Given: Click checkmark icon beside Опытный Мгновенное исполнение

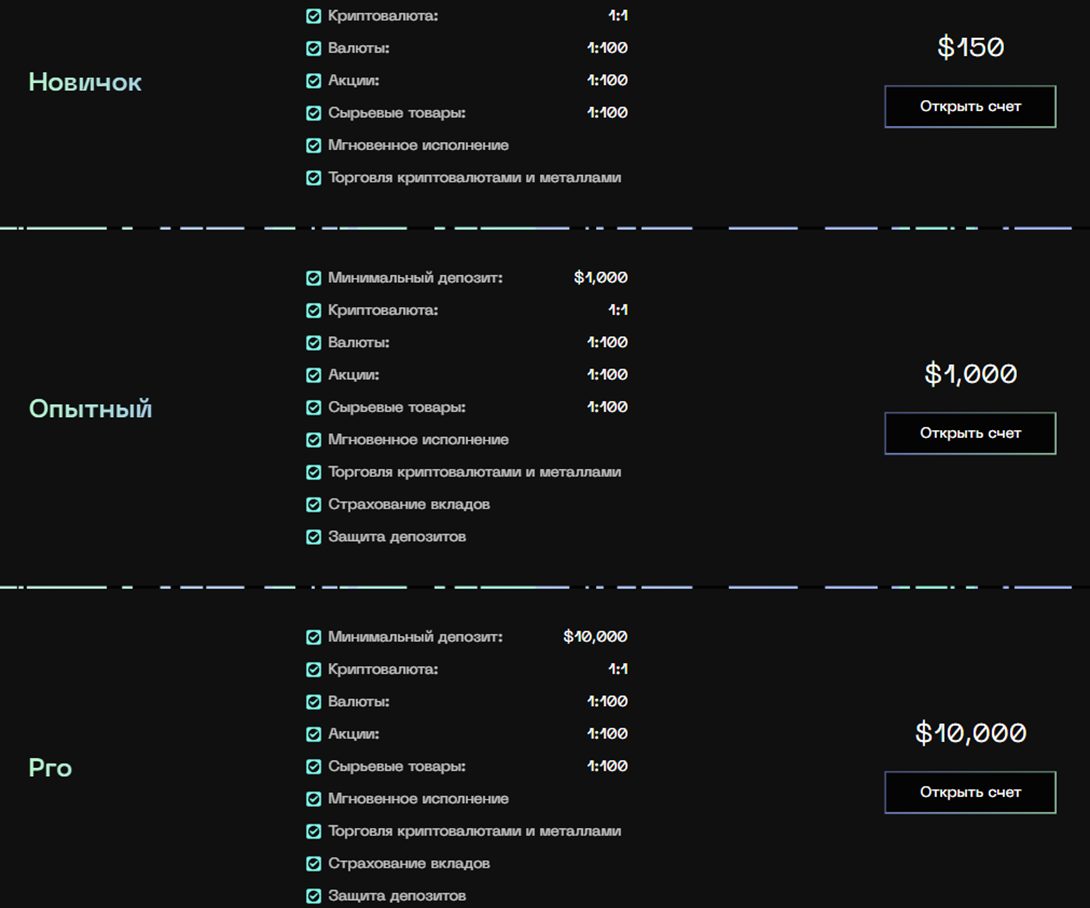Looking at the screenshot, I should click(314, 440).
